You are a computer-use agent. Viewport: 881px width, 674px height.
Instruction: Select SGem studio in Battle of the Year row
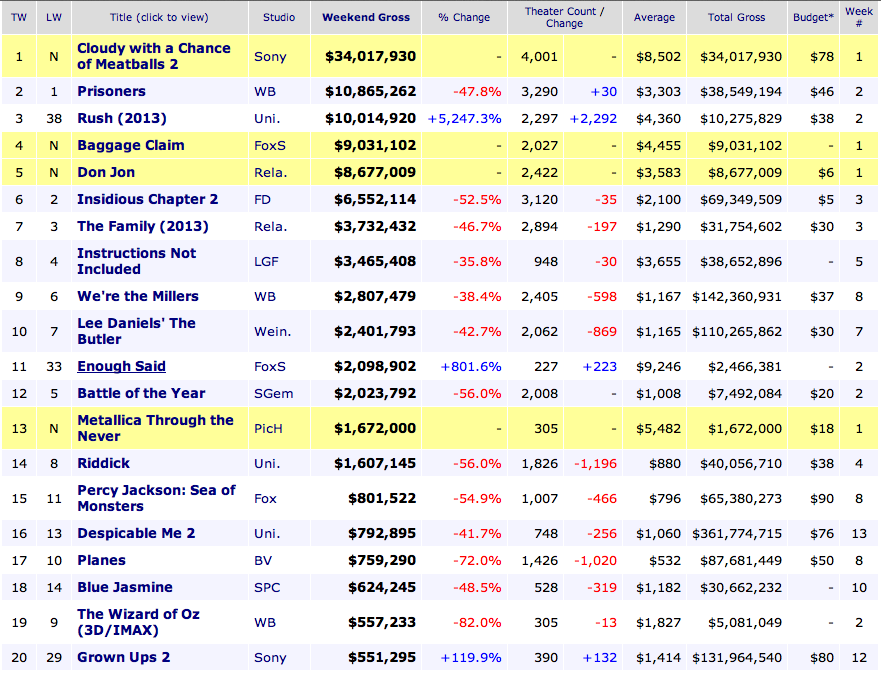tap(274, 394)
